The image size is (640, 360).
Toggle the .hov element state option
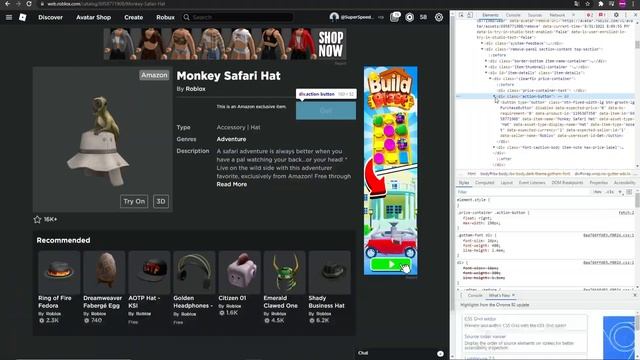tap(598, 192)
